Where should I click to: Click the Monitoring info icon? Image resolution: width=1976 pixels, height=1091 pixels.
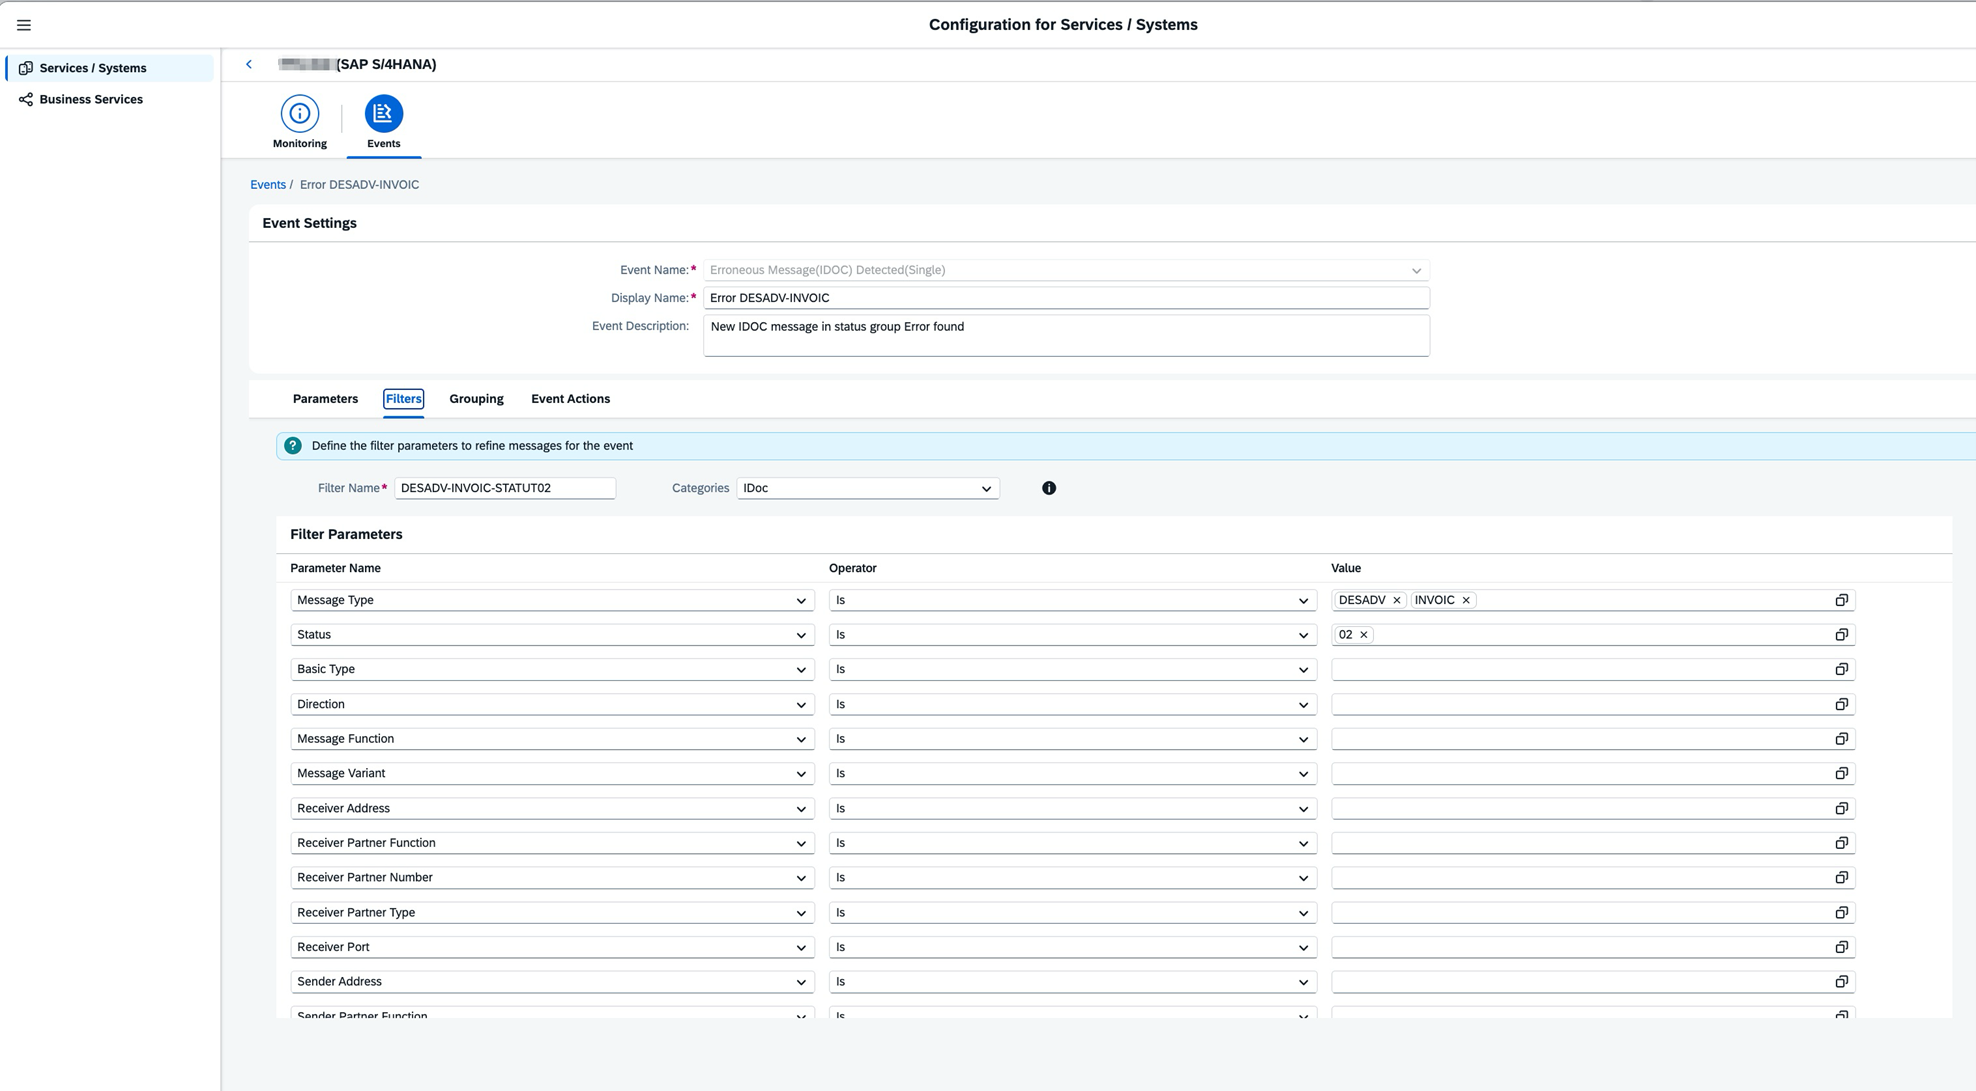(299, 113)
